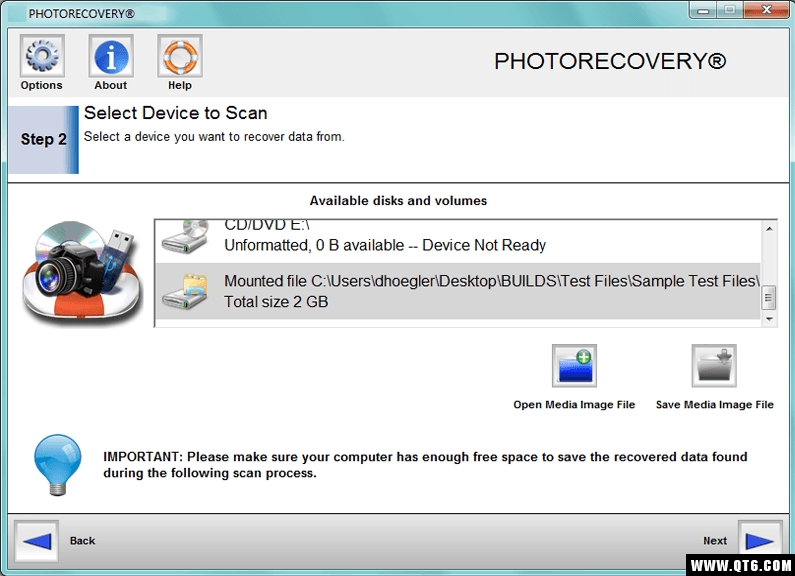
Task: Open the Options gear icon
Action: (42, 56)
